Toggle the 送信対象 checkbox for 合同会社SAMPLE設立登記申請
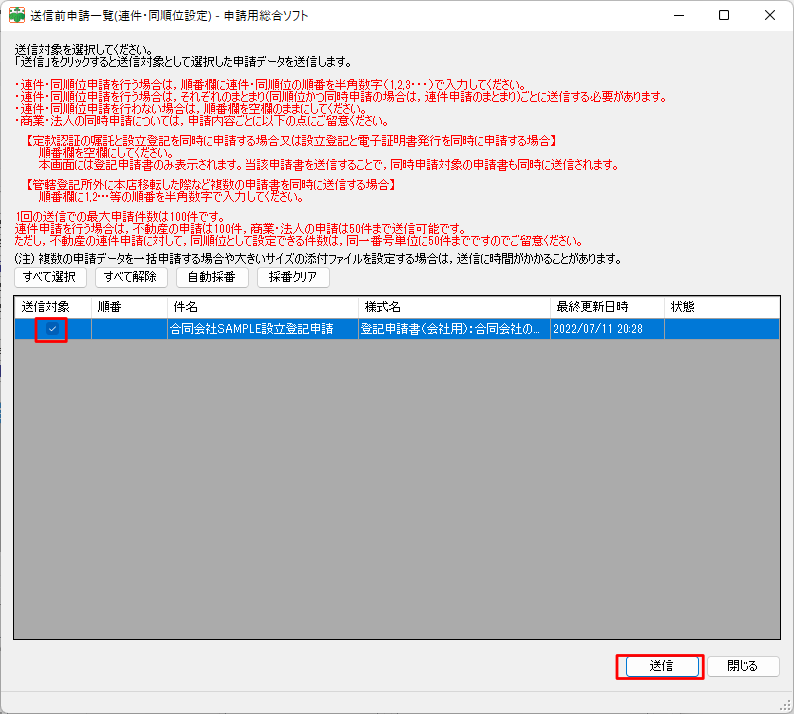Image resolution: width=794 pixels, height=714 pixels. pyautogui.click(x=52, y=329)
